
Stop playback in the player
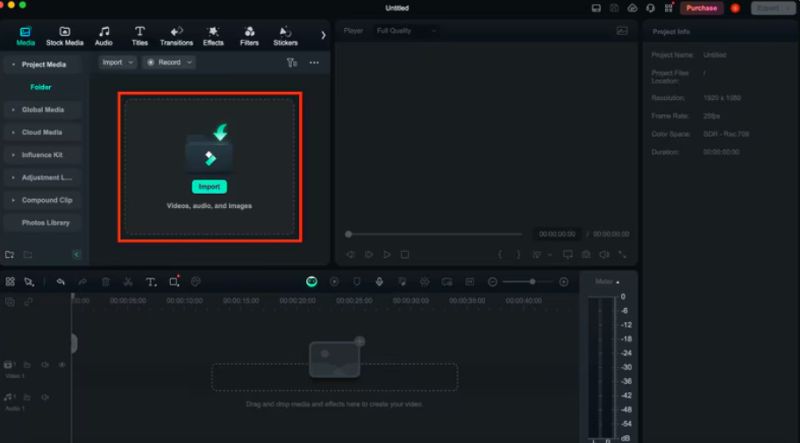click(x=405, y=254)
